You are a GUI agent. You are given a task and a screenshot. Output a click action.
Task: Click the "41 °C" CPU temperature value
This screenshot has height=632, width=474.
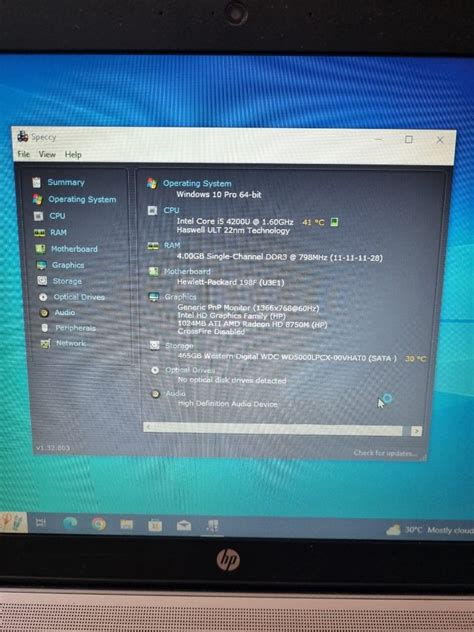click(x=313, y=222)
